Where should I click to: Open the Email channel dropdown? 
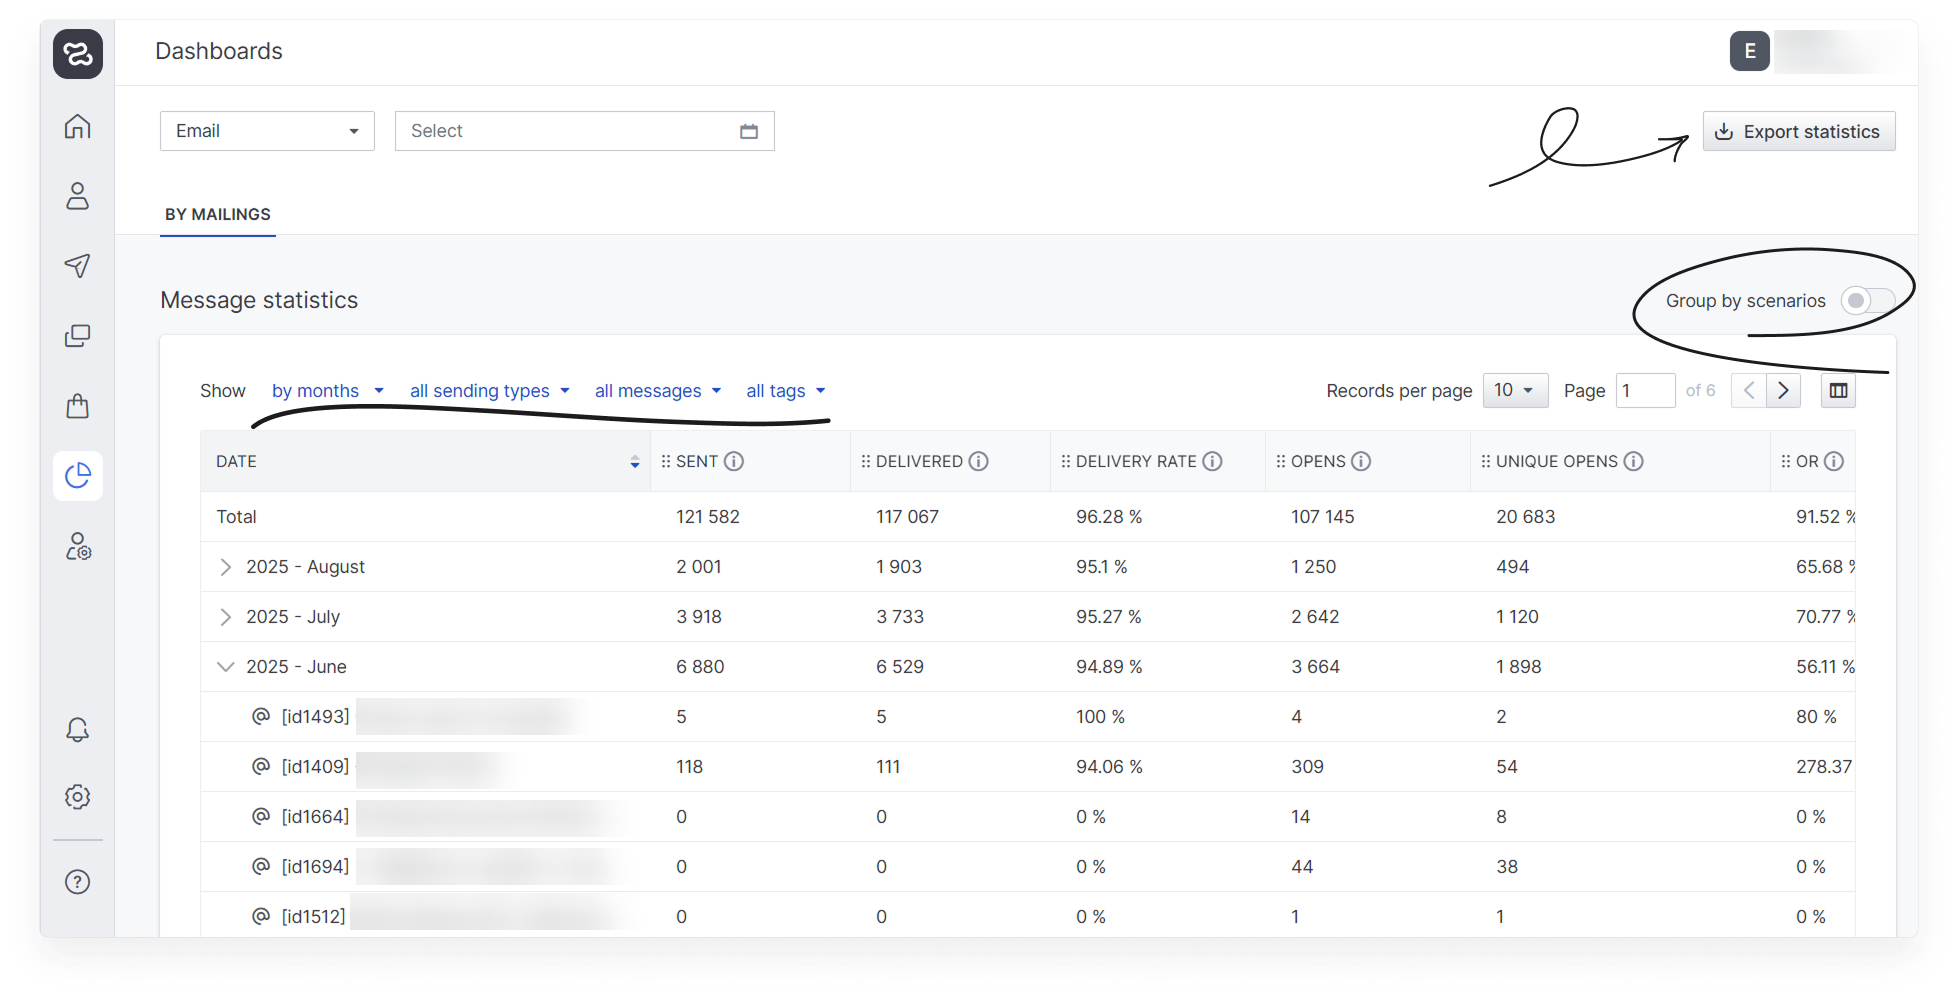[x=267, y=131]
